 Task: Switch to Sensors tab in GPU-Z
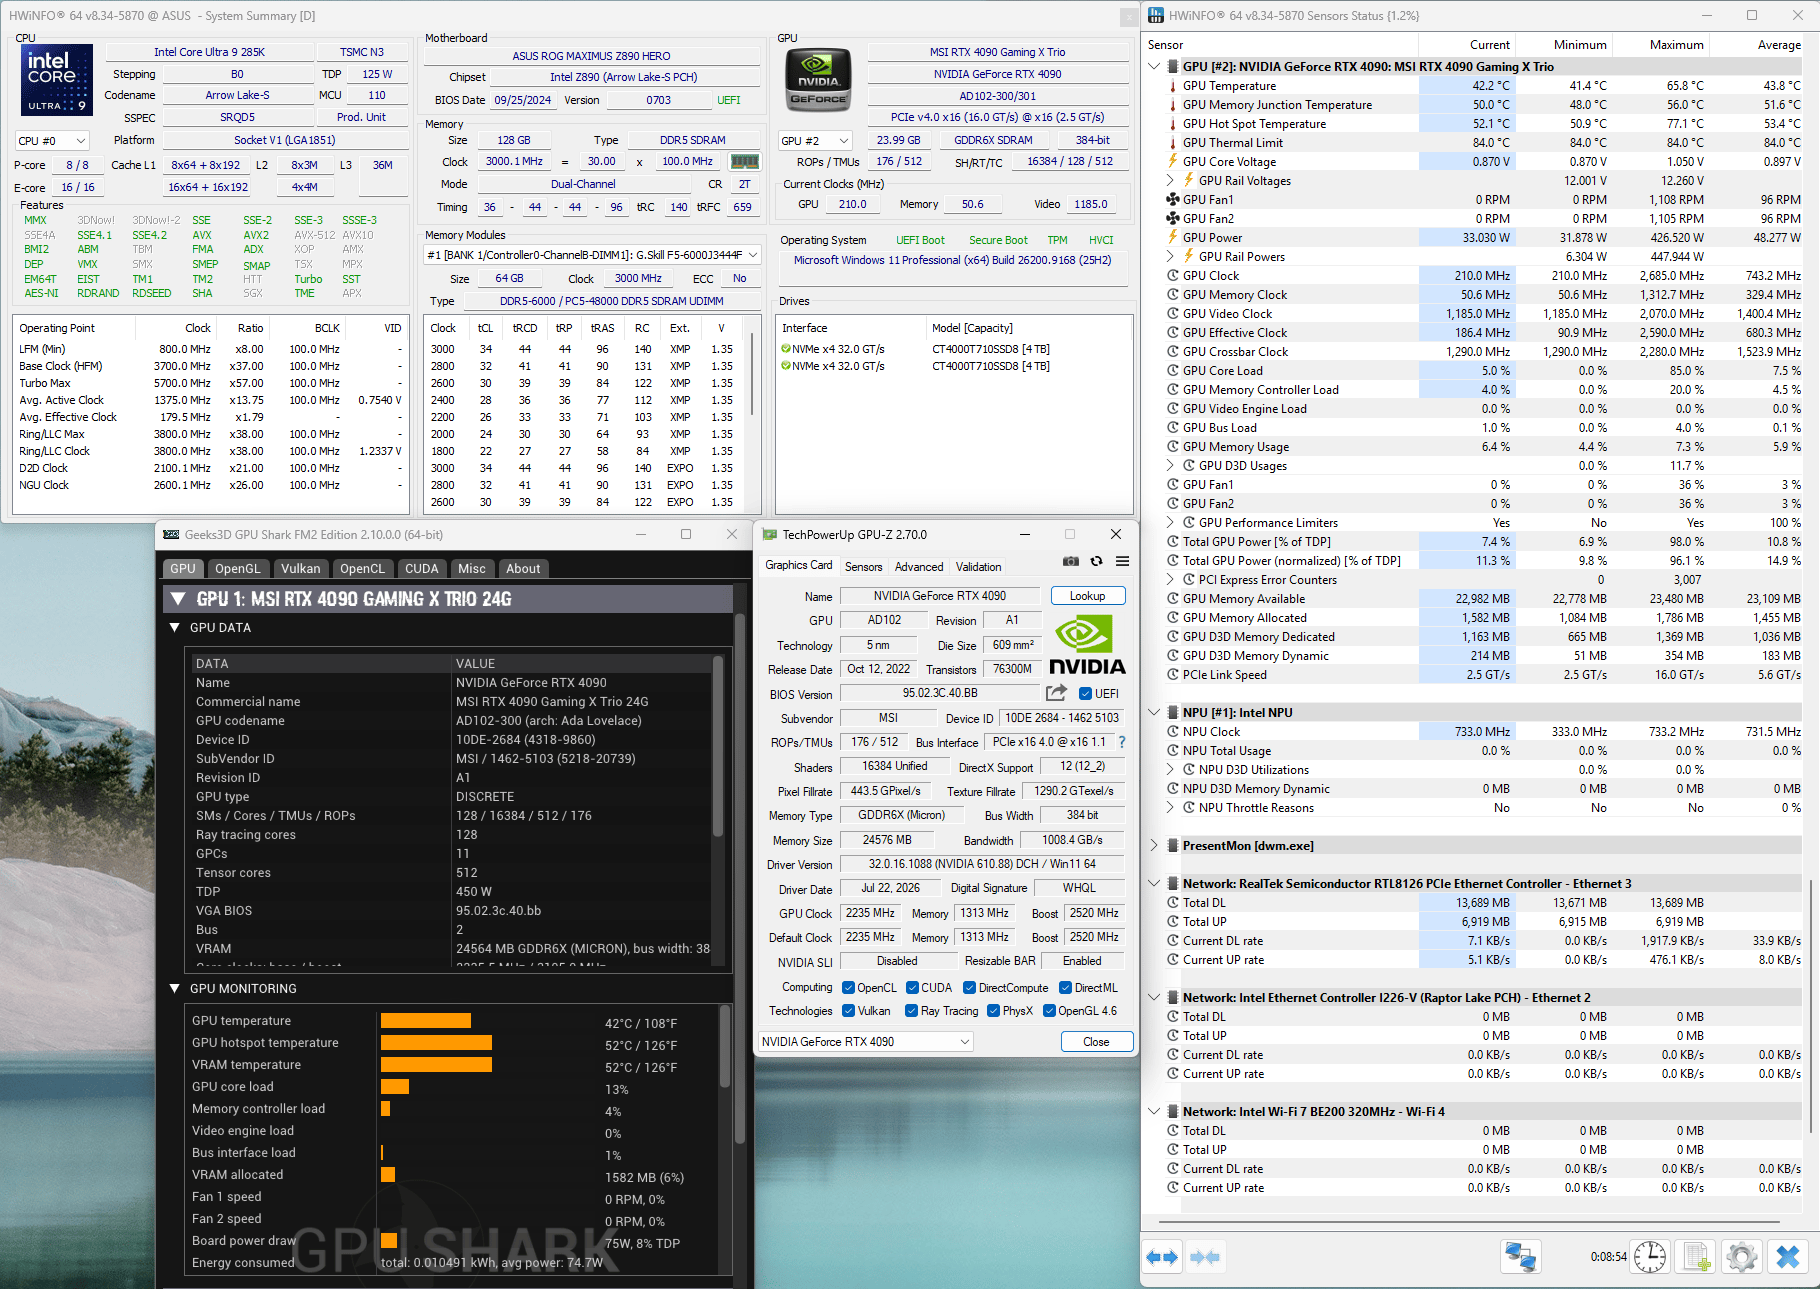pyautogui.click(x=863, y=567)
